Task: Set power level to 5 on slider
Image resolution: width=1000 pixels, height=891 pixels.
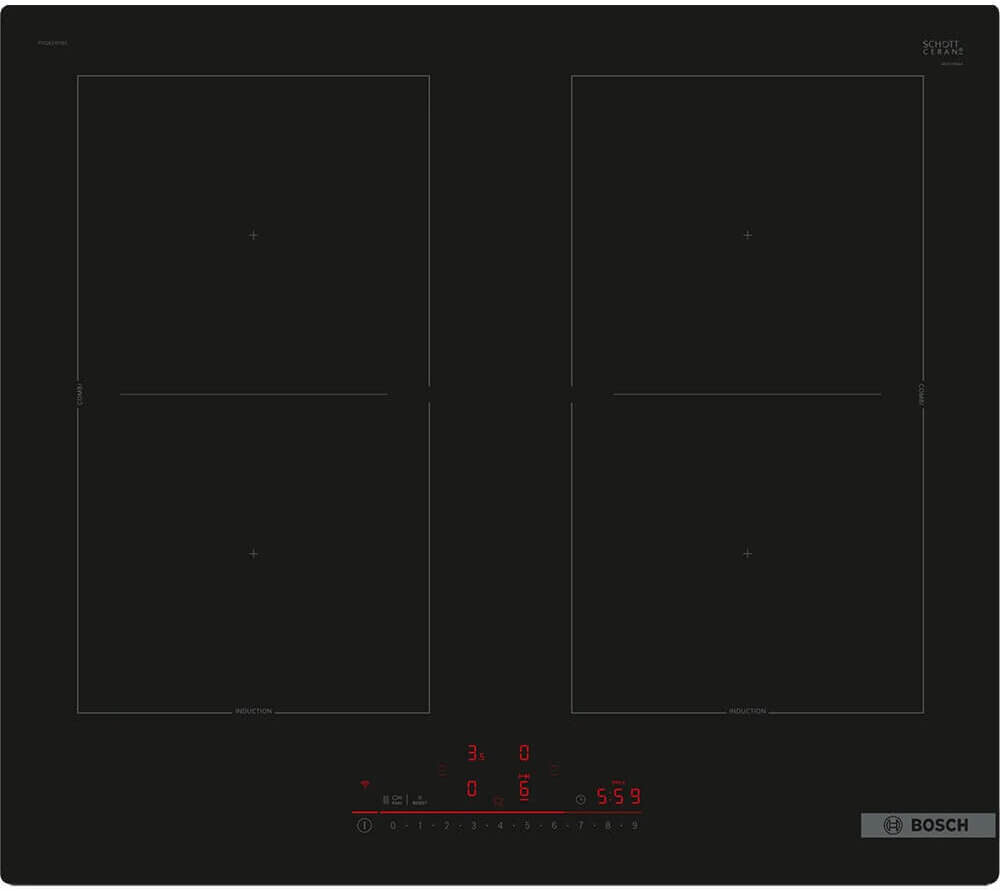Action: 527,826
